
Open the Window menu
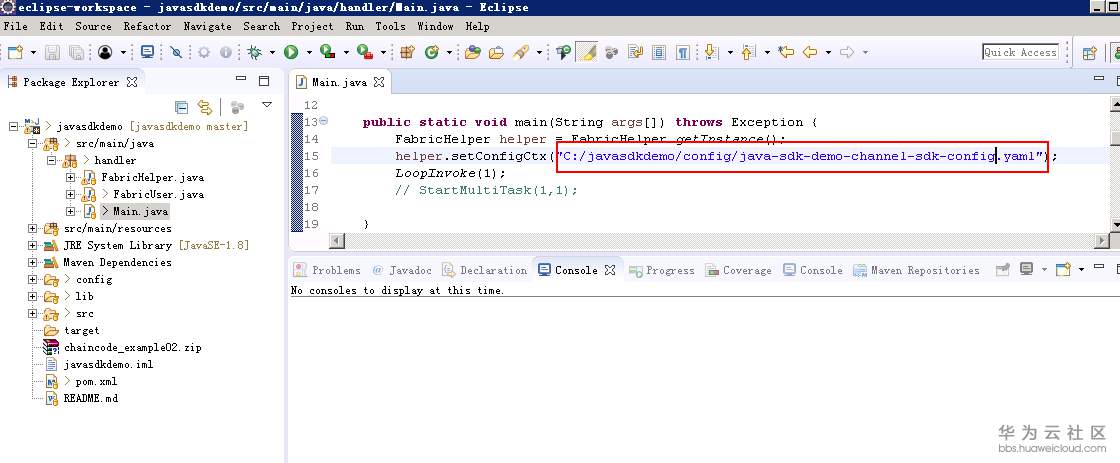(x=435, y=26)
